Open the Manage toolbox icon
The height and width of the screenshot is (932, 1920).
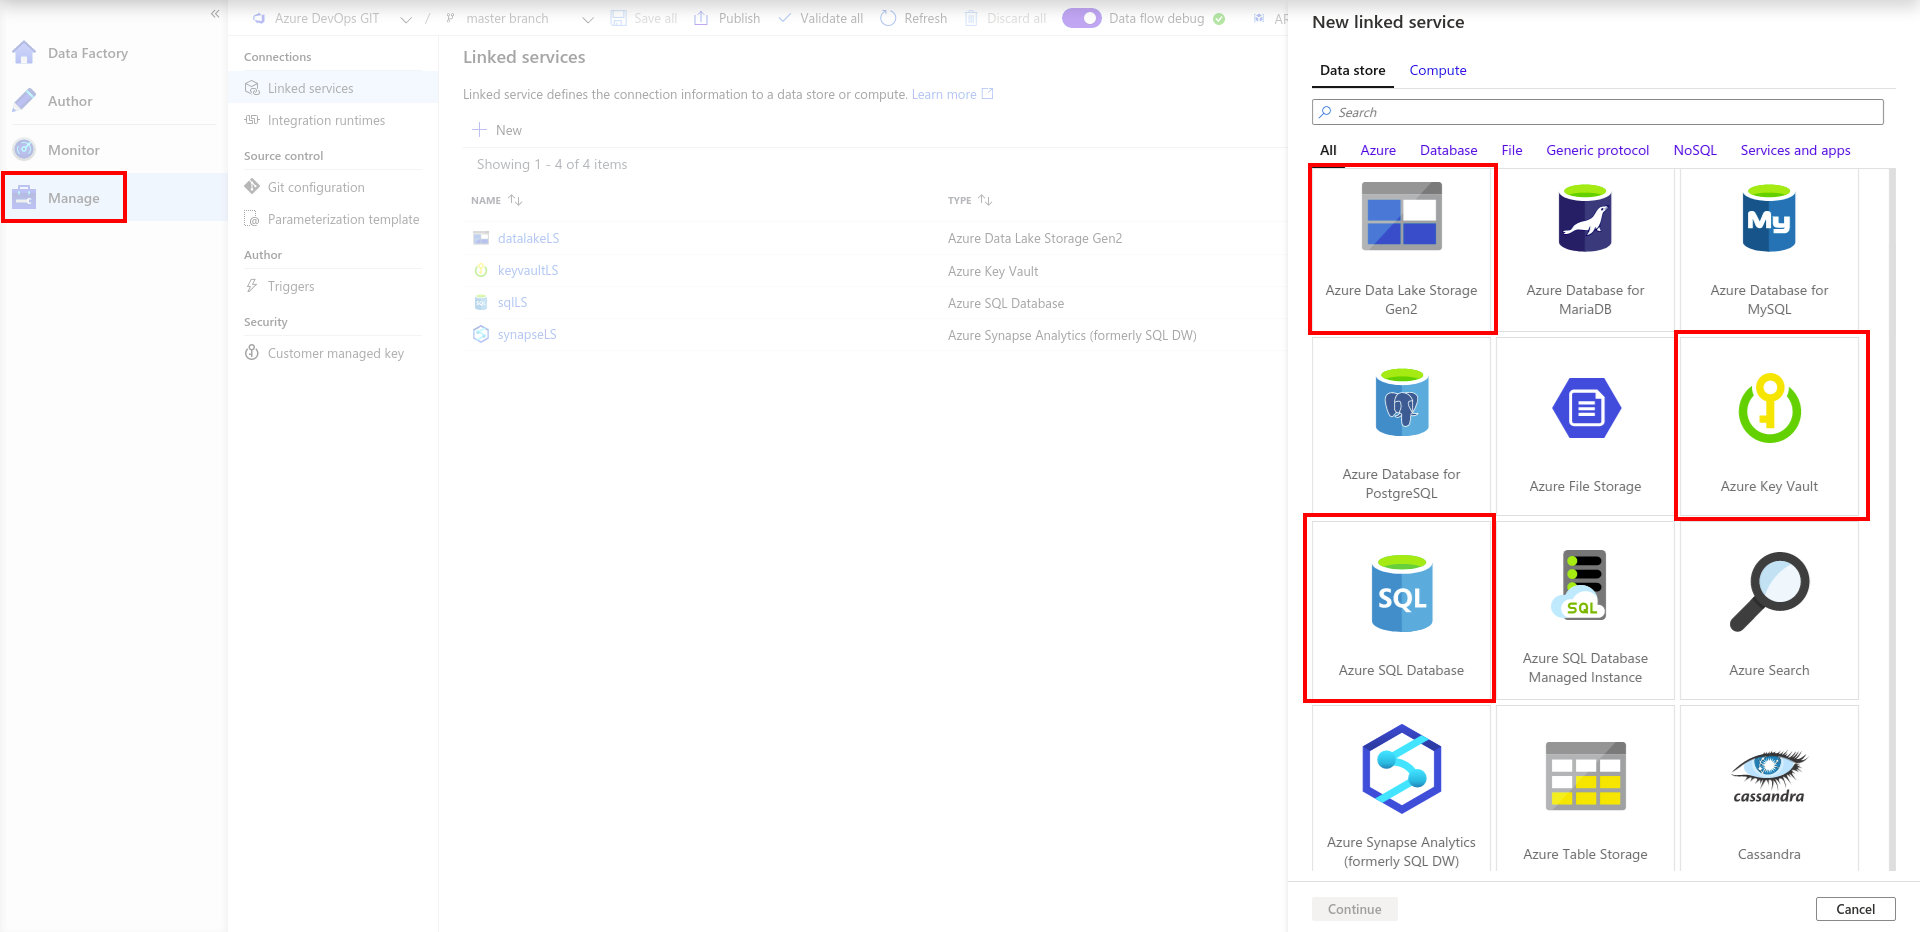pos(24,198)
